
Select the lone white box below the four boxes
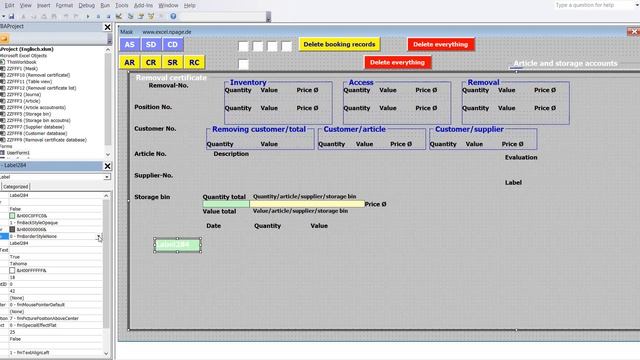pos(243,64)
